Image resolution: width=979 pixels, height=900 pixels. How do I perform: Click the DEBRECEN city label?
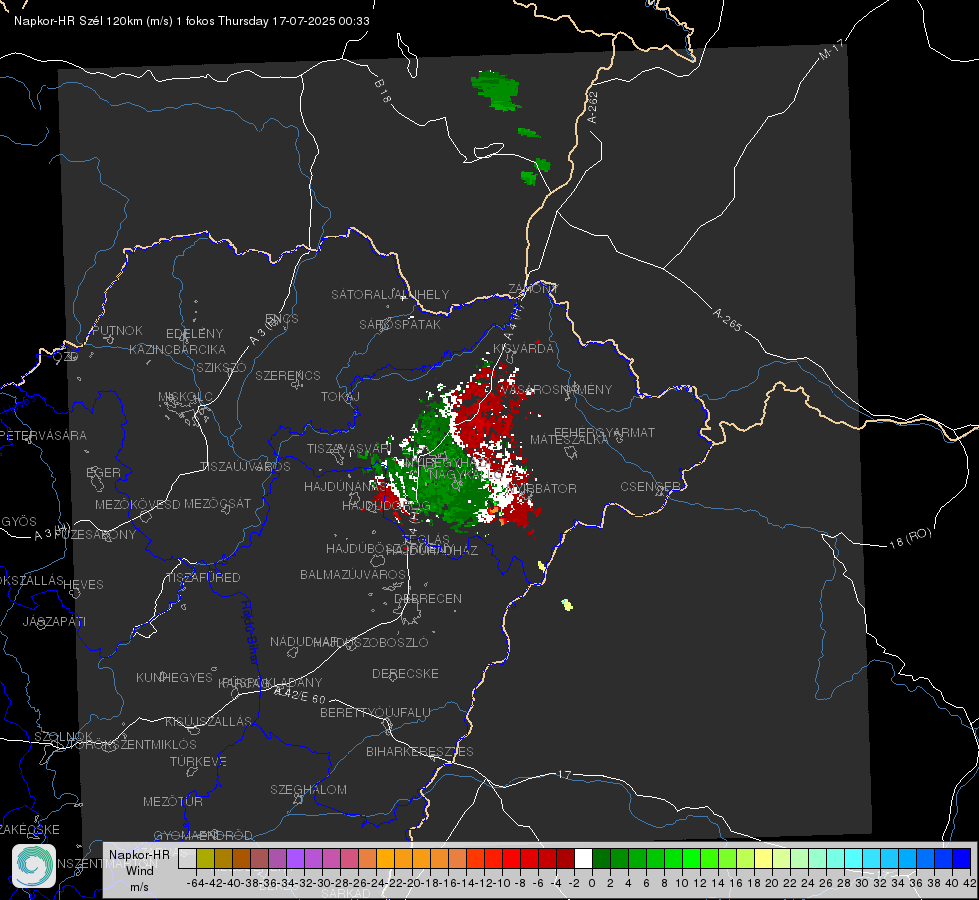coord(428,598)
